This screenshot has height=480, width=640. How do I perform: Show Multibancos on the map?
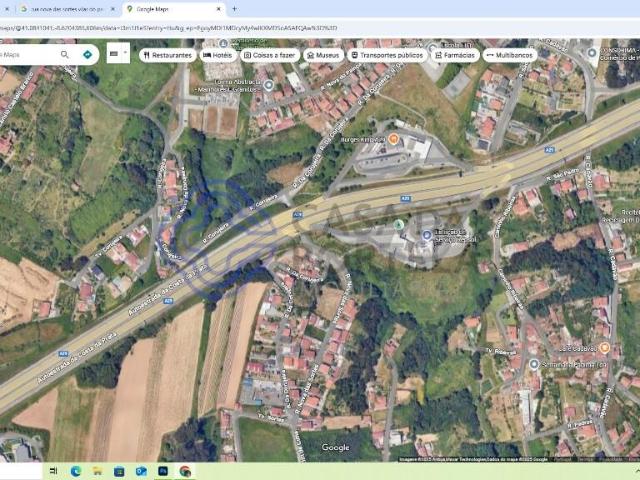click(509, 55)
